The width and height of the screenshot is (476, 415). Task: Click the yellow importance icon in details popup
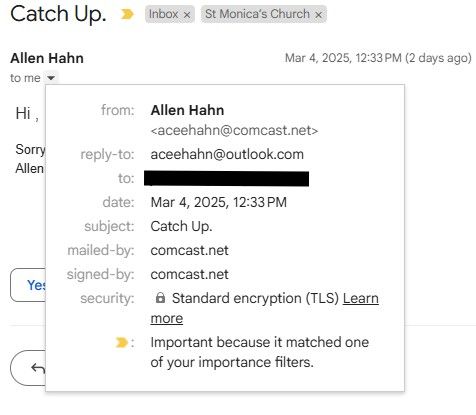point(122,342)
